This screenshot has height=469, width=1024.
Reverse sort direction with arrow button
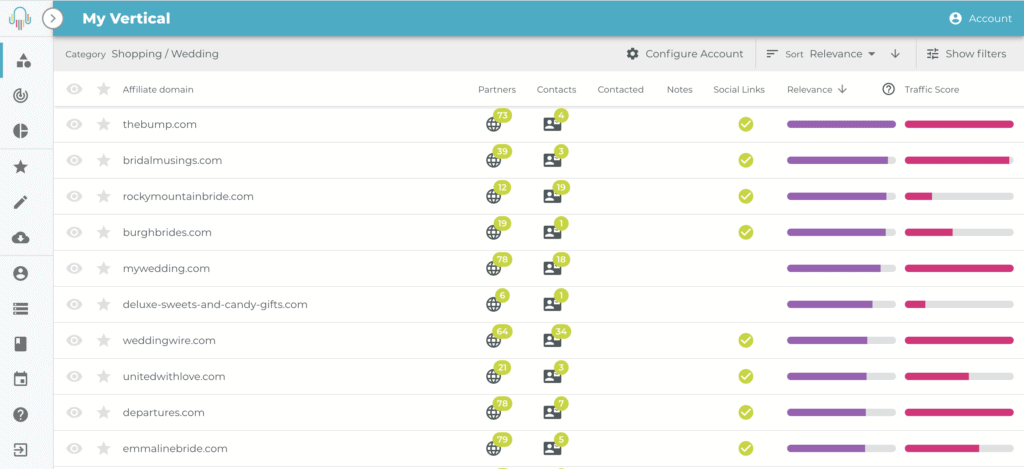pyautogui.click(x=895, y=54)
